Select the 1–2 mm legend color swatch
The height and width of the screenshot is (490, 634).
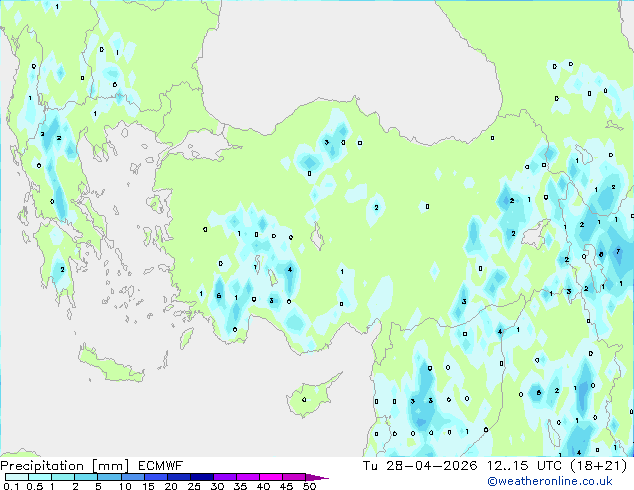click(63, 477)
